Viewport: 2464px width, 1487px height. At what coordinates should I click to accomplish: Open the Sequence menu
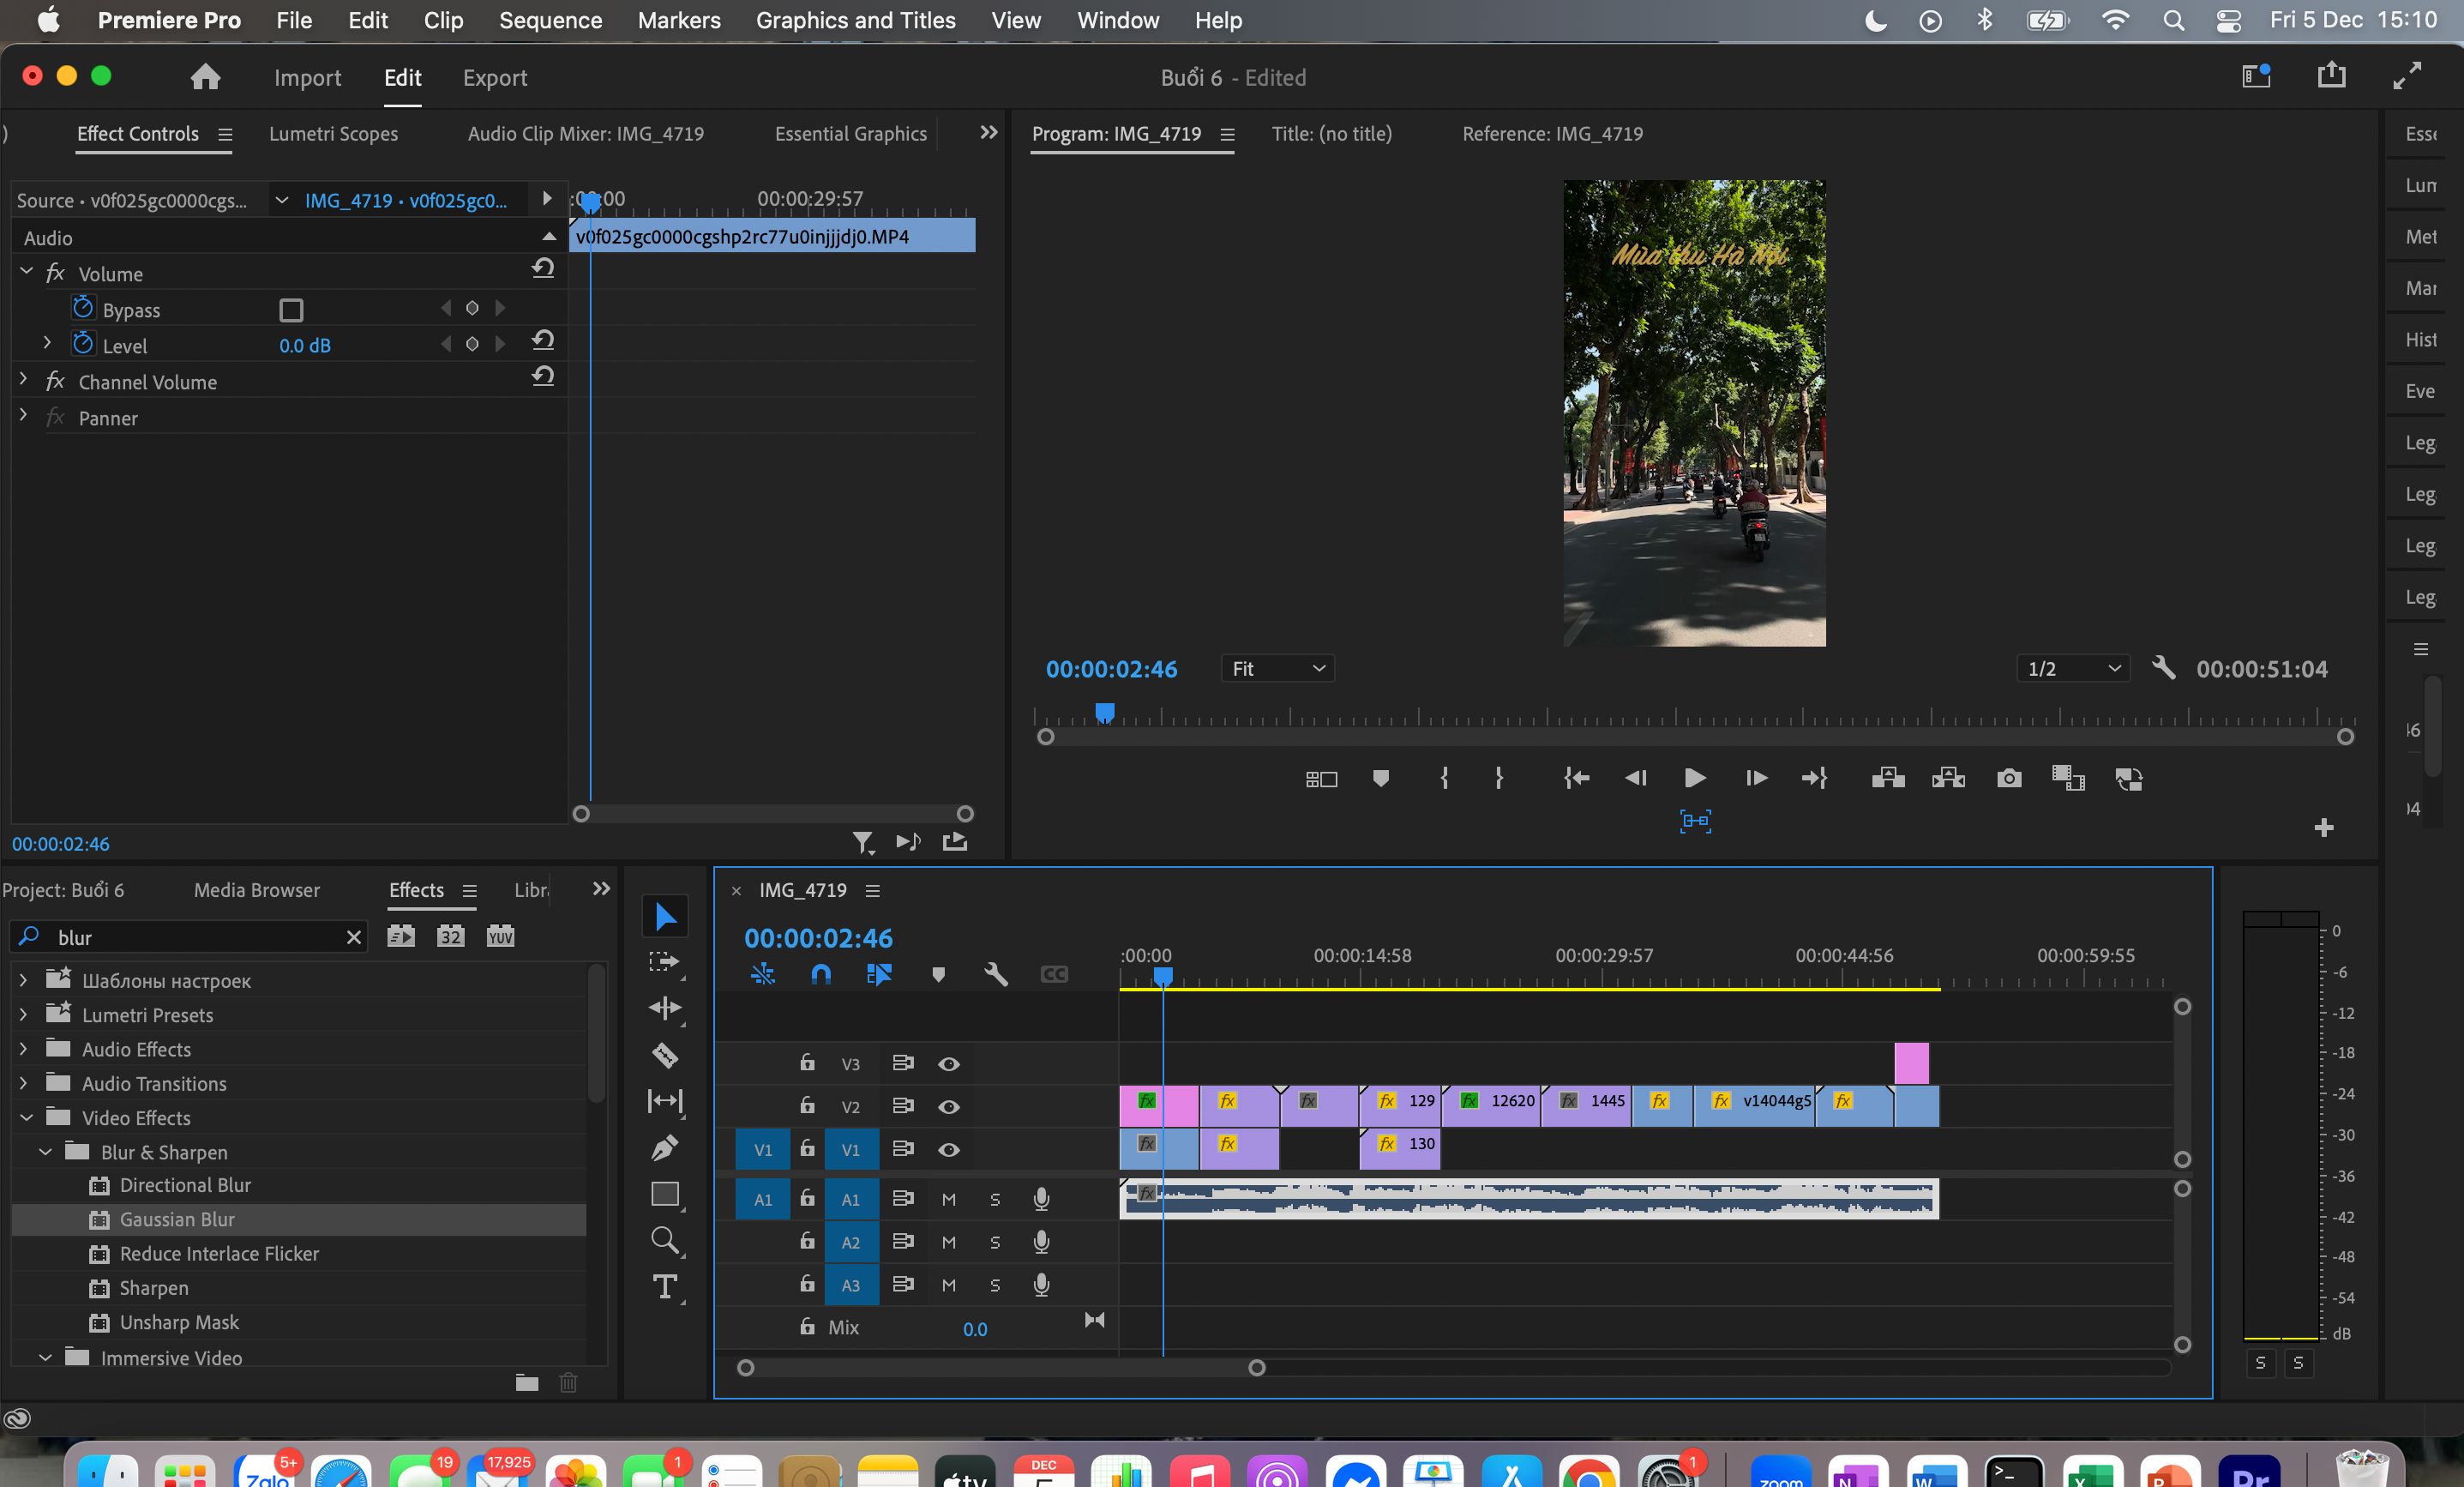pyautogui.click(x=550, y=20)
